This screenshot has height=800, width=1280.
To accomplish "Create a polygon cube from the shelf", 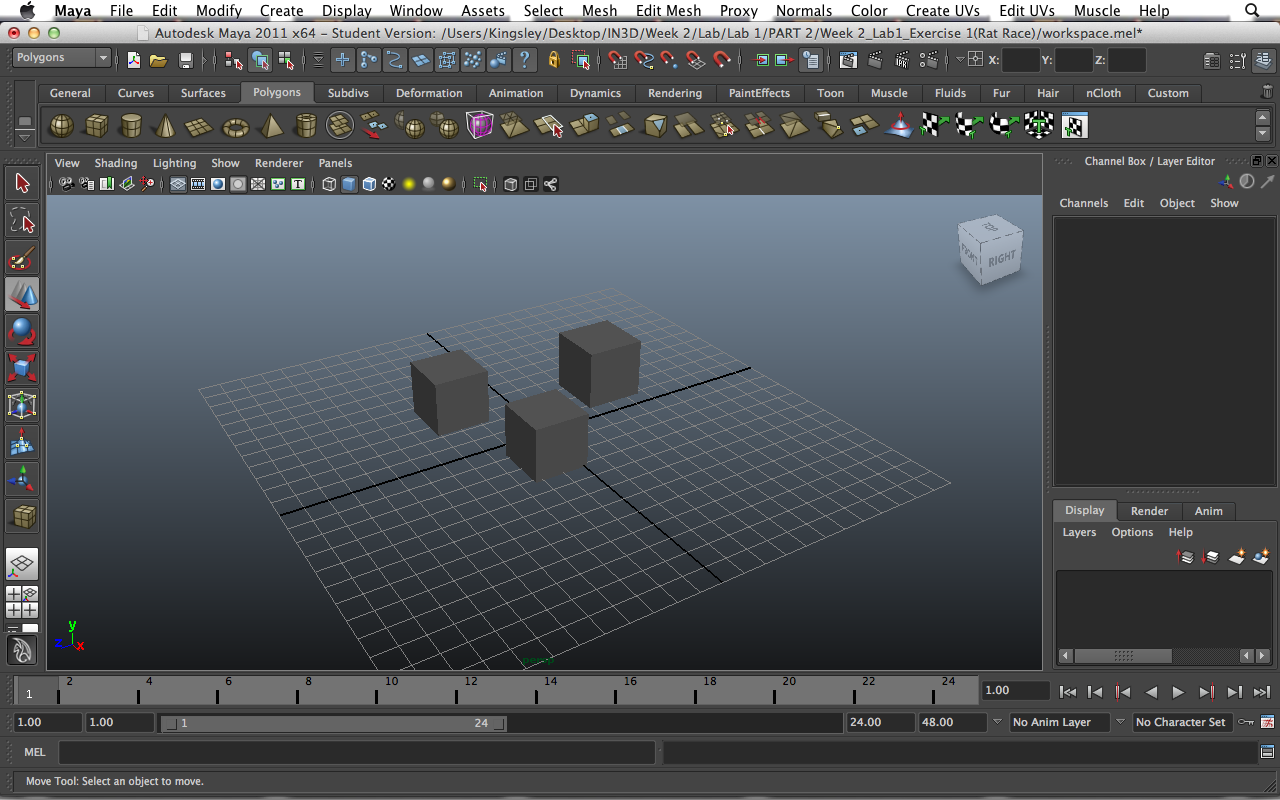I will point(96,126).
